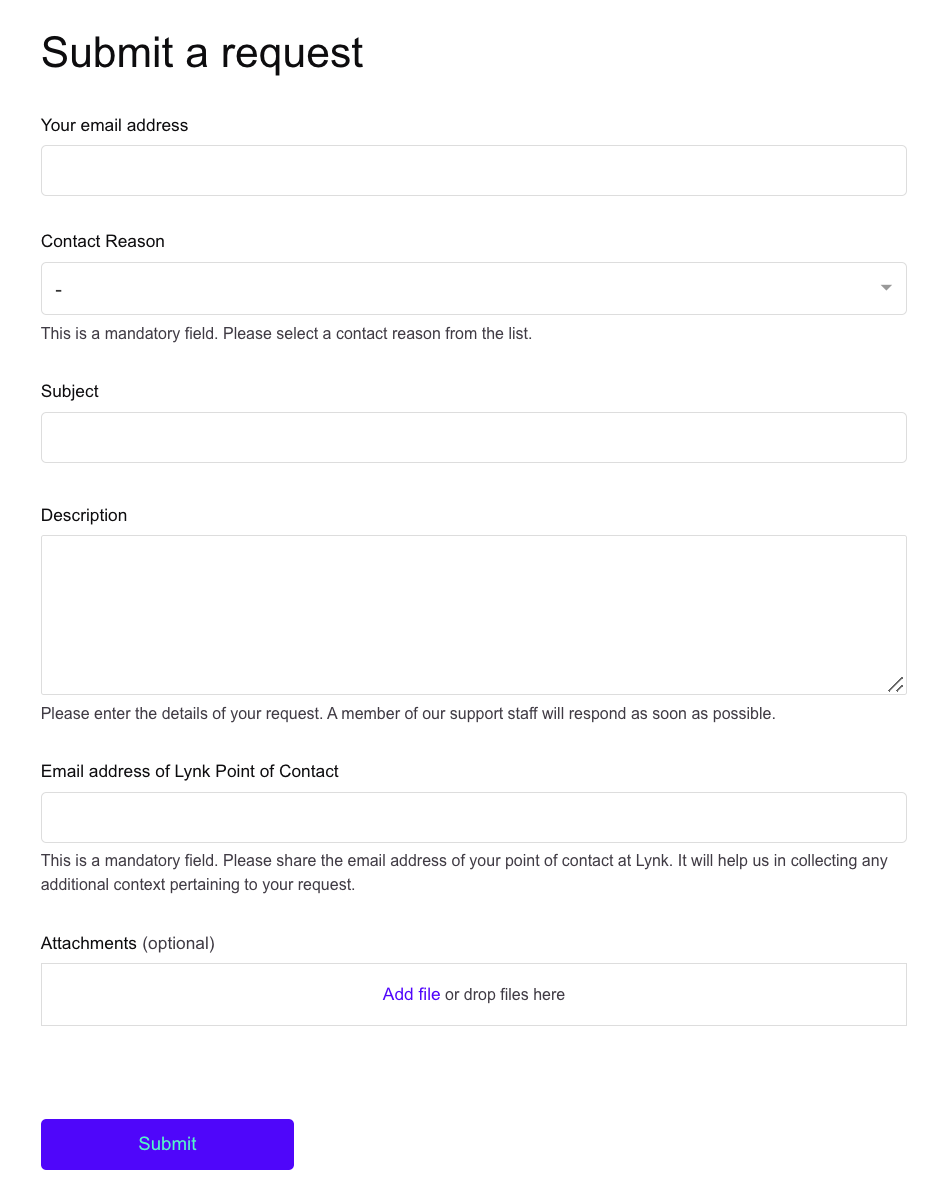Click the placeholder dash in Contact Reason
Viewport: 948px width, 1194px height.
coord(58,289)
